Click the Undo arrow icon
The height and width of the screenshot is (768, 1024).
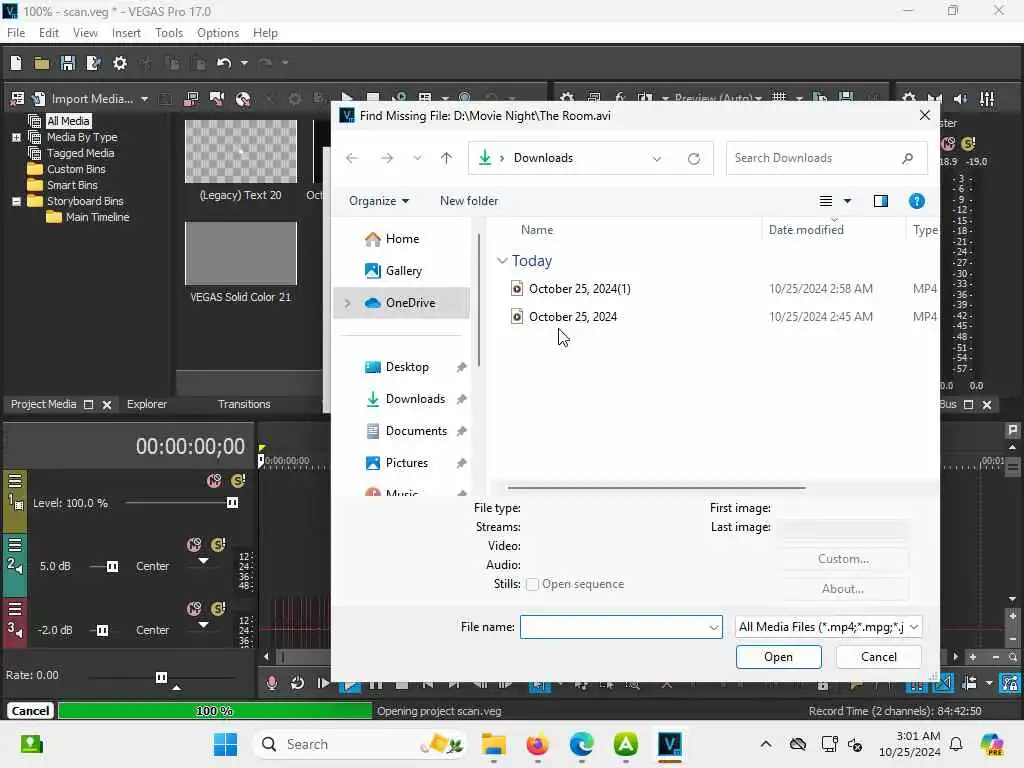[224, 63]
